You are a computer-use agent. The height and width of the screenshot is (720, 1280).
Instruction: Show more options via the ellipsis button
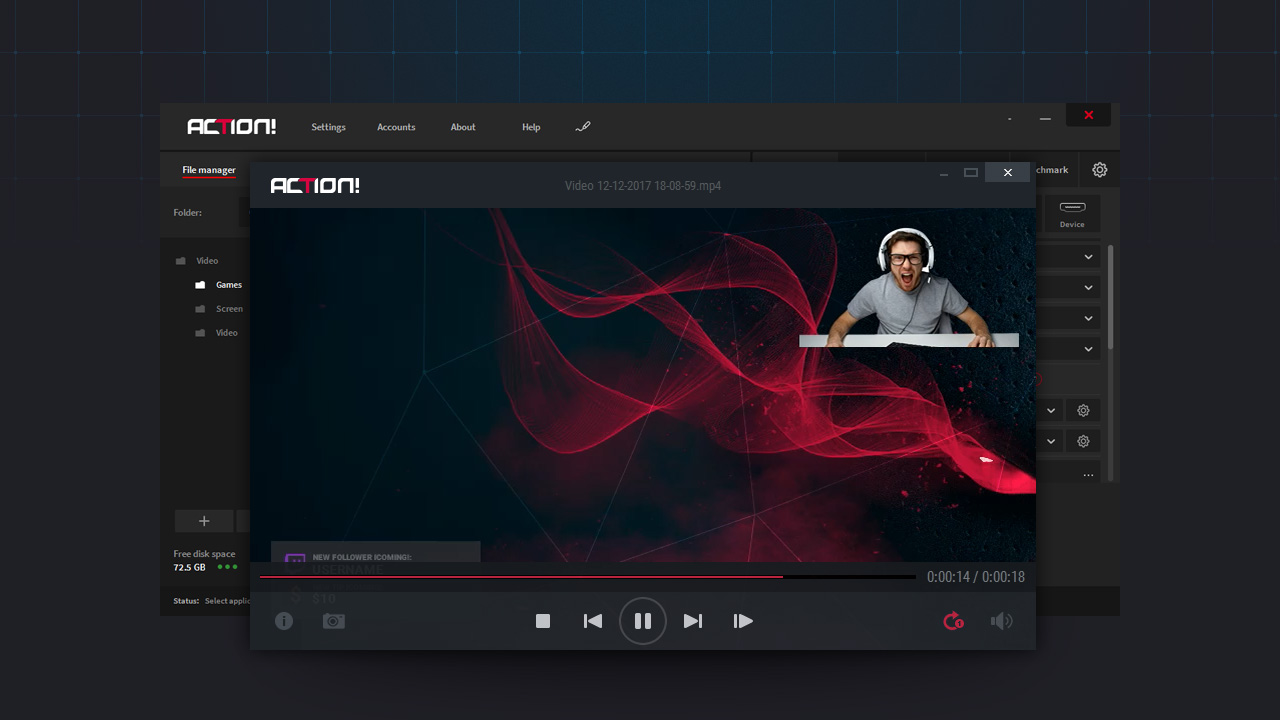pyautogui.click(x=1087, y=473)
